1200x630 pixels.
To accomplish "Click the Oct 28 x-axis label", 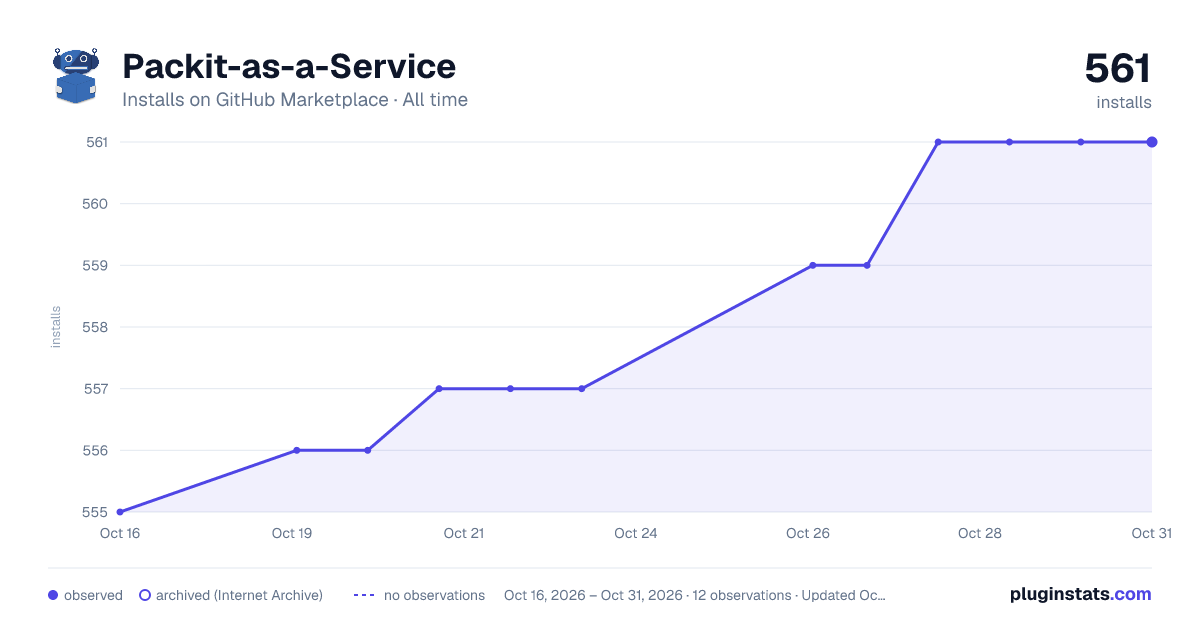I will 980,533.
